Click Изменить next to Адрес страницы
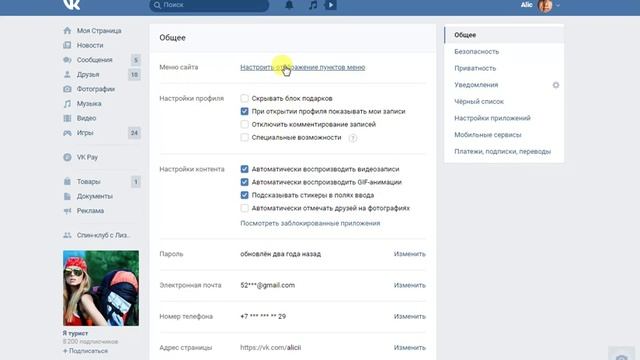Screen dimensions: 640x360 409,348
